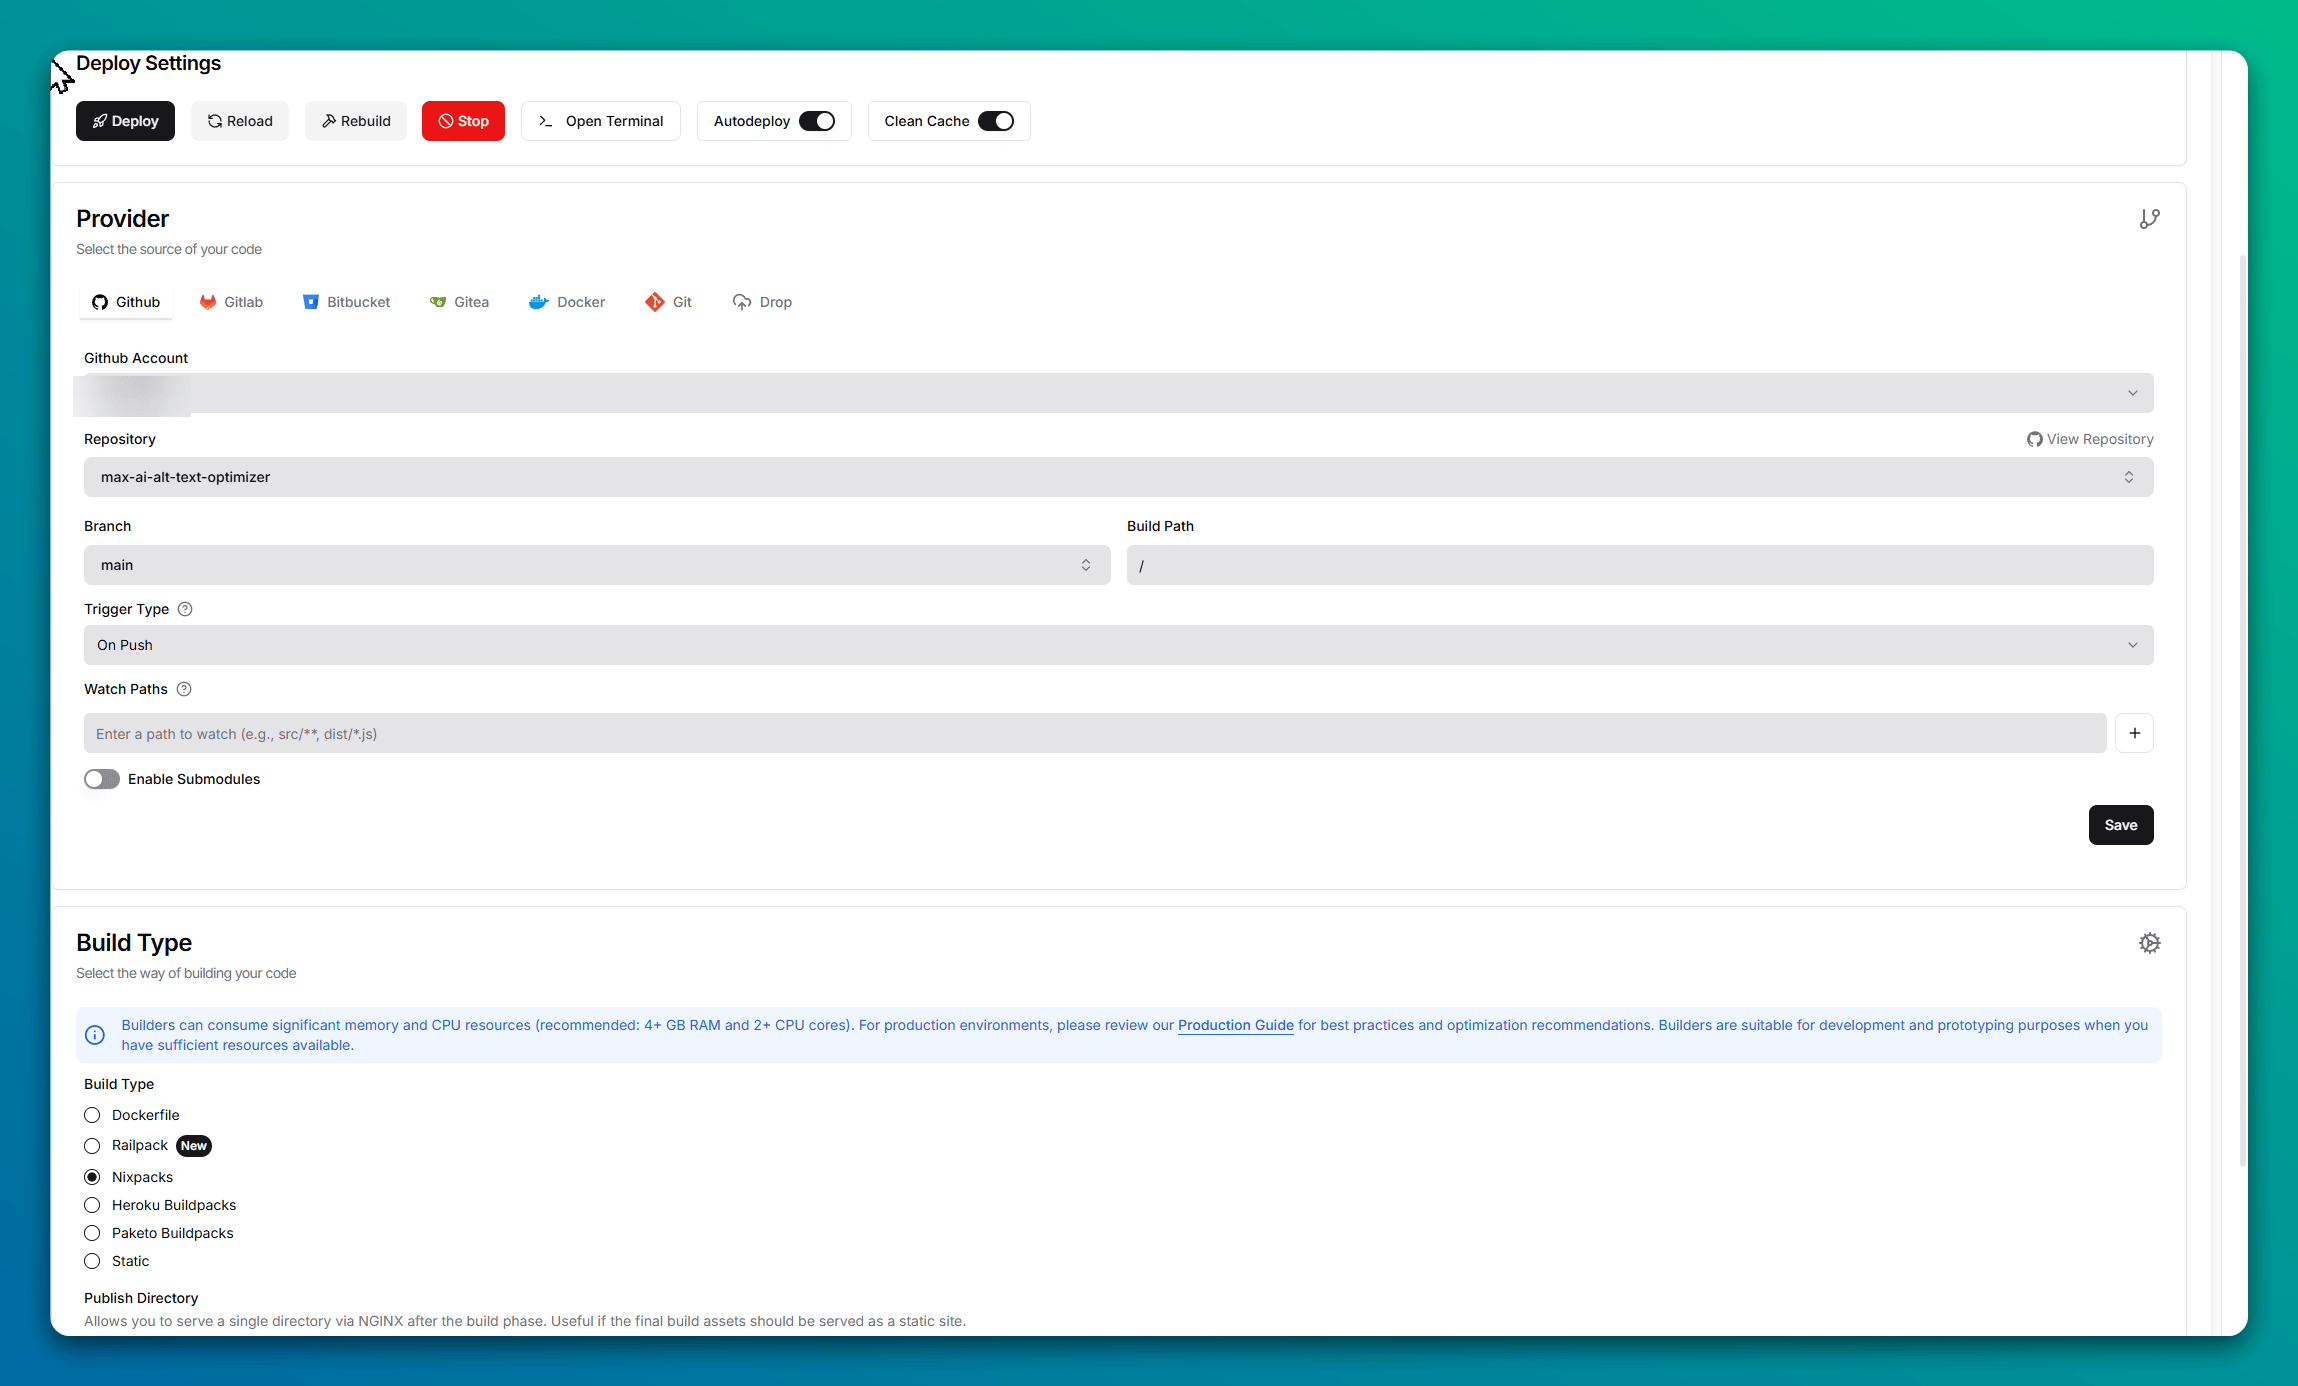
Task: Open Build Type advanced settings gear icon
Action: [x=2150, y=943]
